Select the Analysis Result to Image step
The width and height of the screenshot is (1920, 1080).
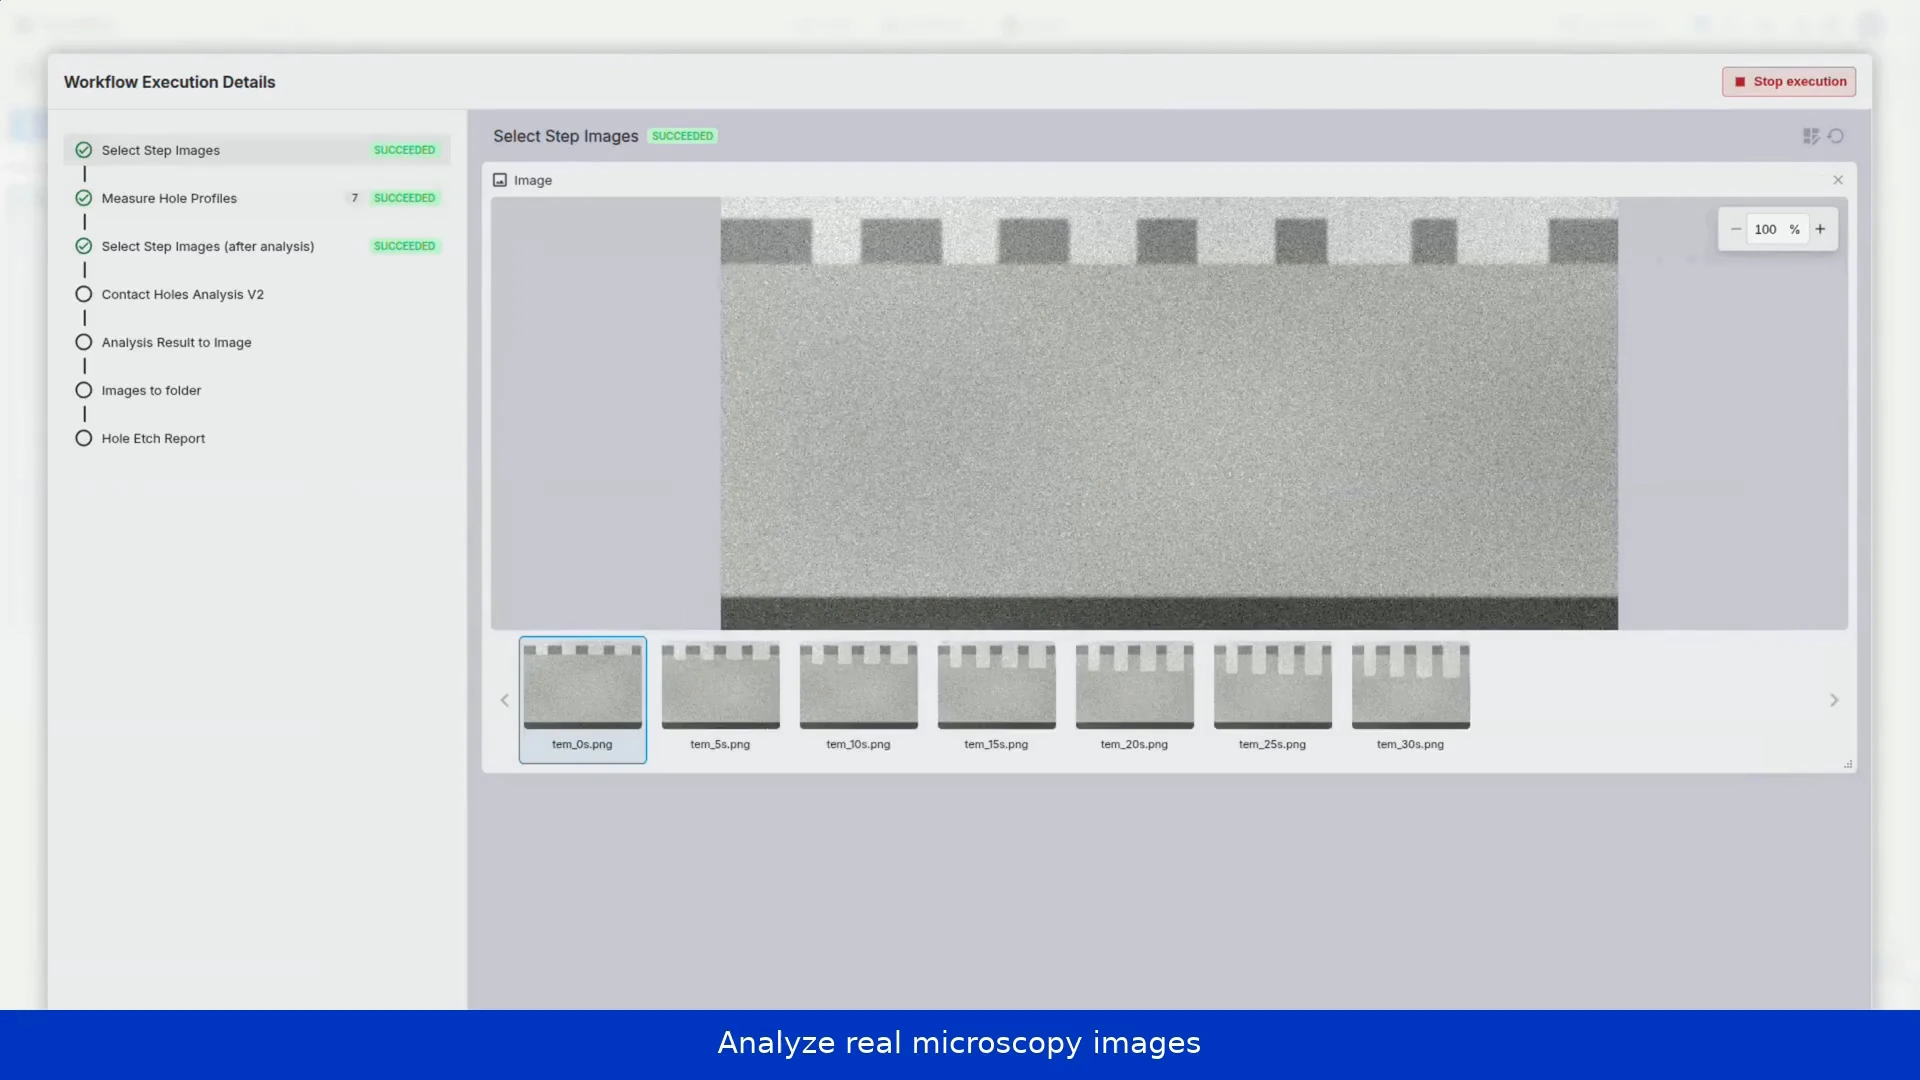[x=257, y=342]
